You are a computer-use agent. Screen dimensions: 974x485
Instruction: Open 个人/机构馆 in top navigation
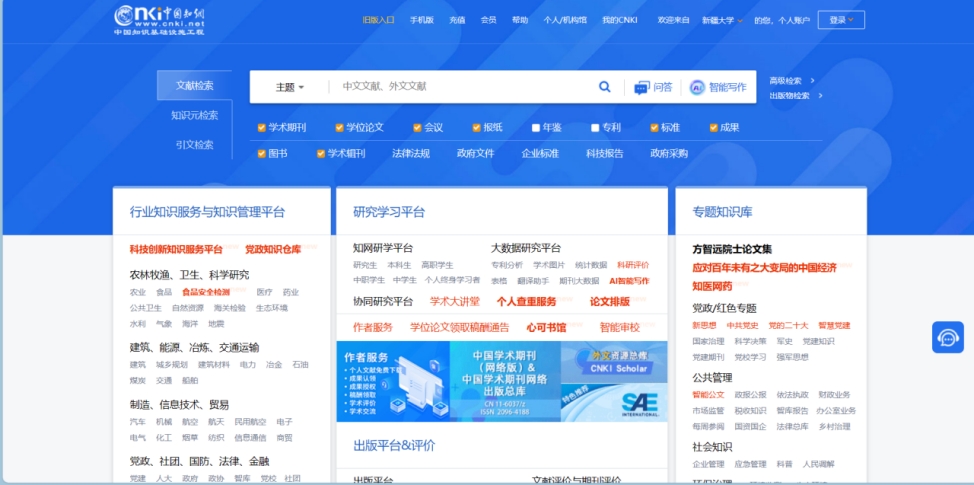click(x=565, y=20)
